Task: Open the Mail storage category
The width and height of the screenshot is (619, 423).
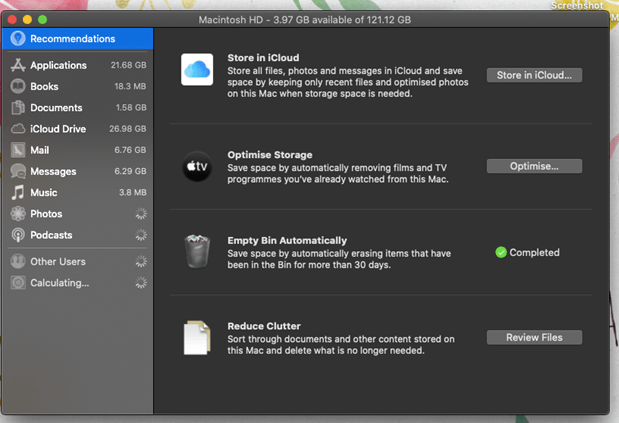Action: [x=77, y=150]
